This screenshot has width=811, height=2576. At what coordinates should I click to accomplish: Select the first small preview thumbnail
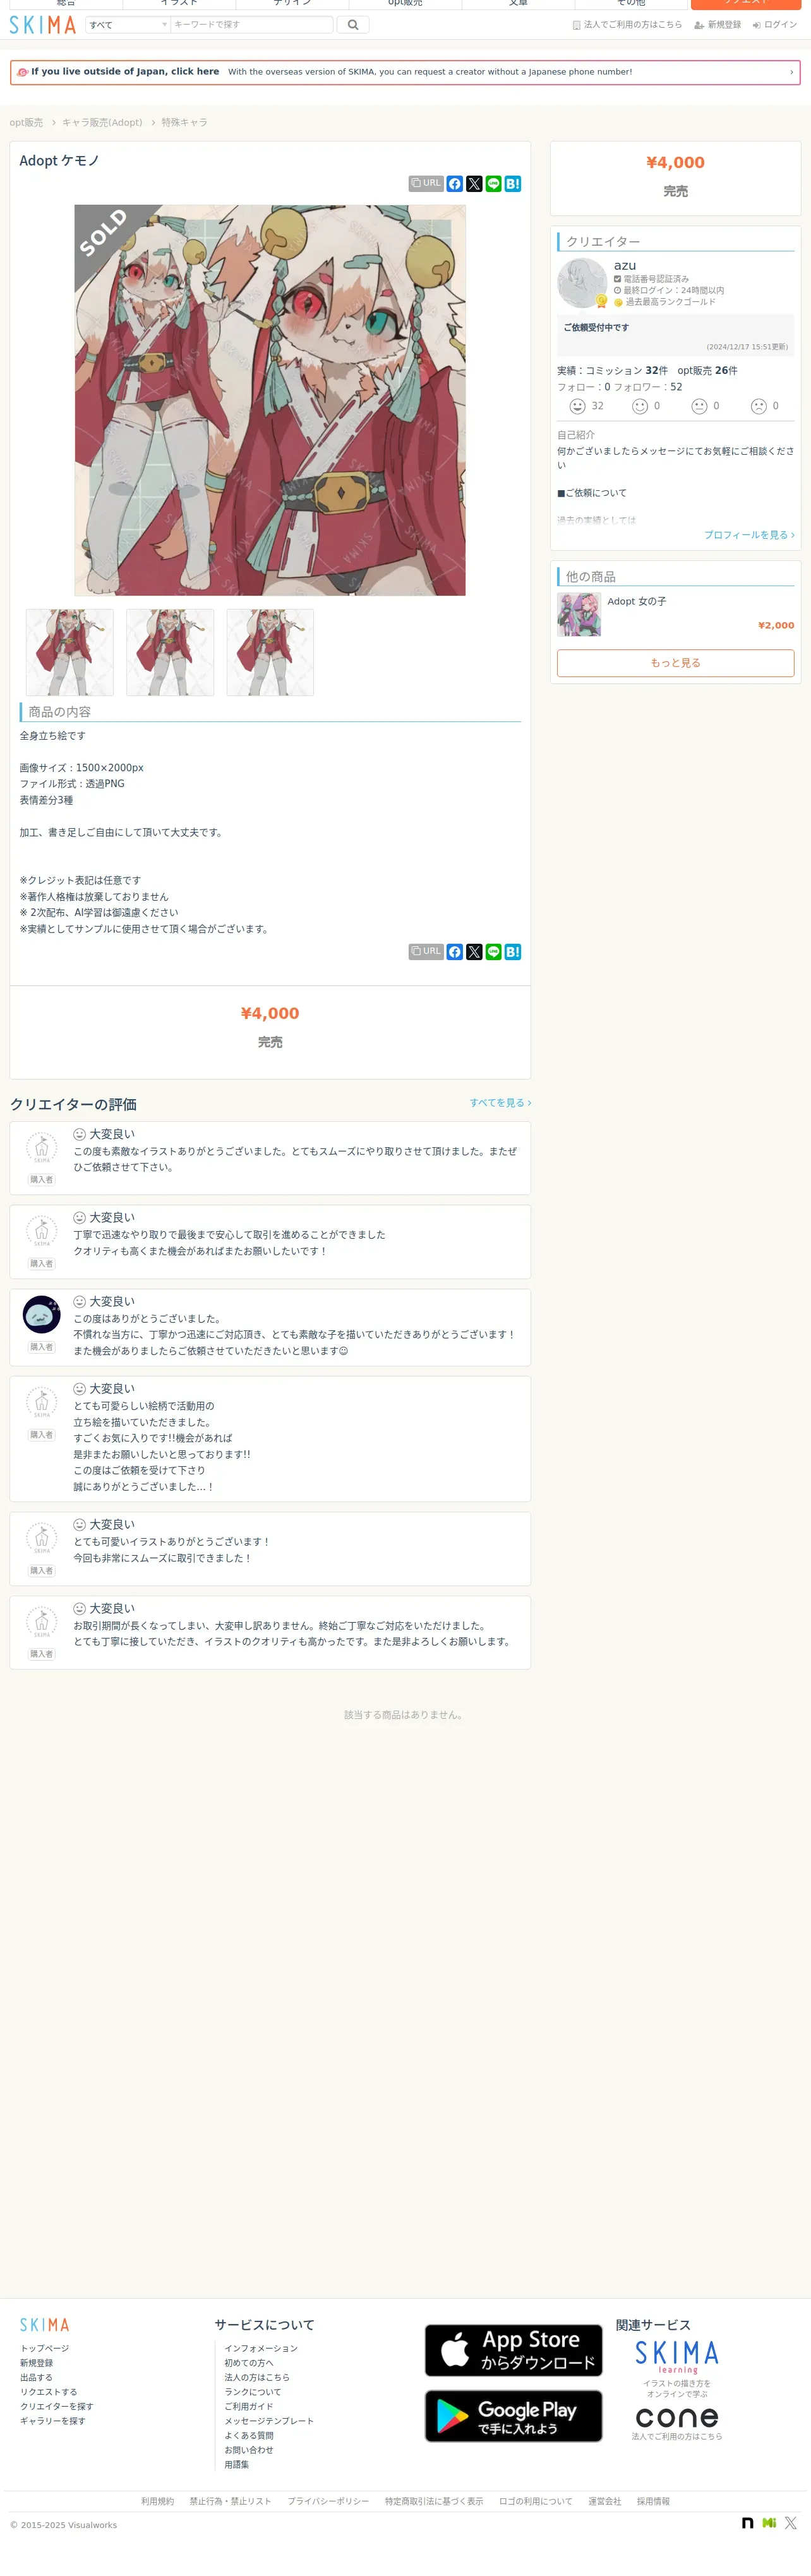pos(70,653)
